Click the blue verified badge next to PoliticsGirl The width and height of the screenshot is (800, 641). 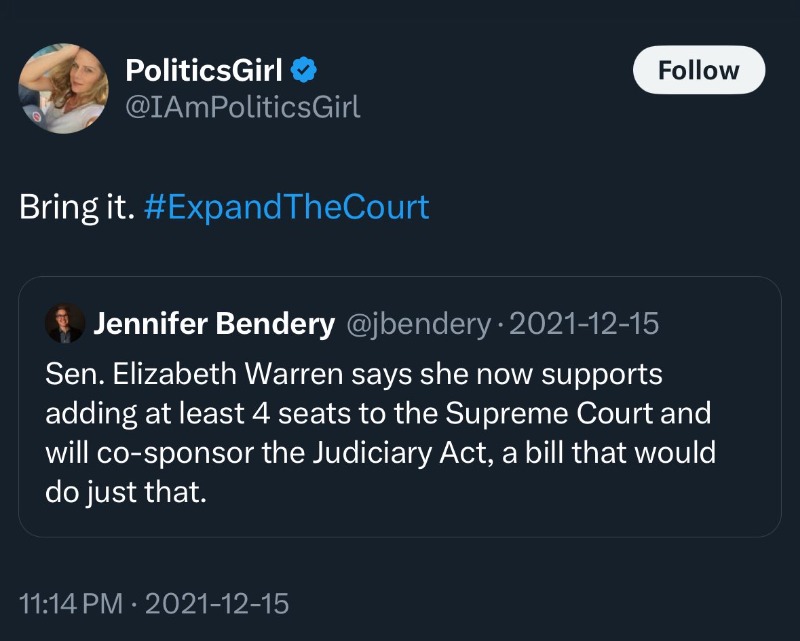(x=305, y=70)
